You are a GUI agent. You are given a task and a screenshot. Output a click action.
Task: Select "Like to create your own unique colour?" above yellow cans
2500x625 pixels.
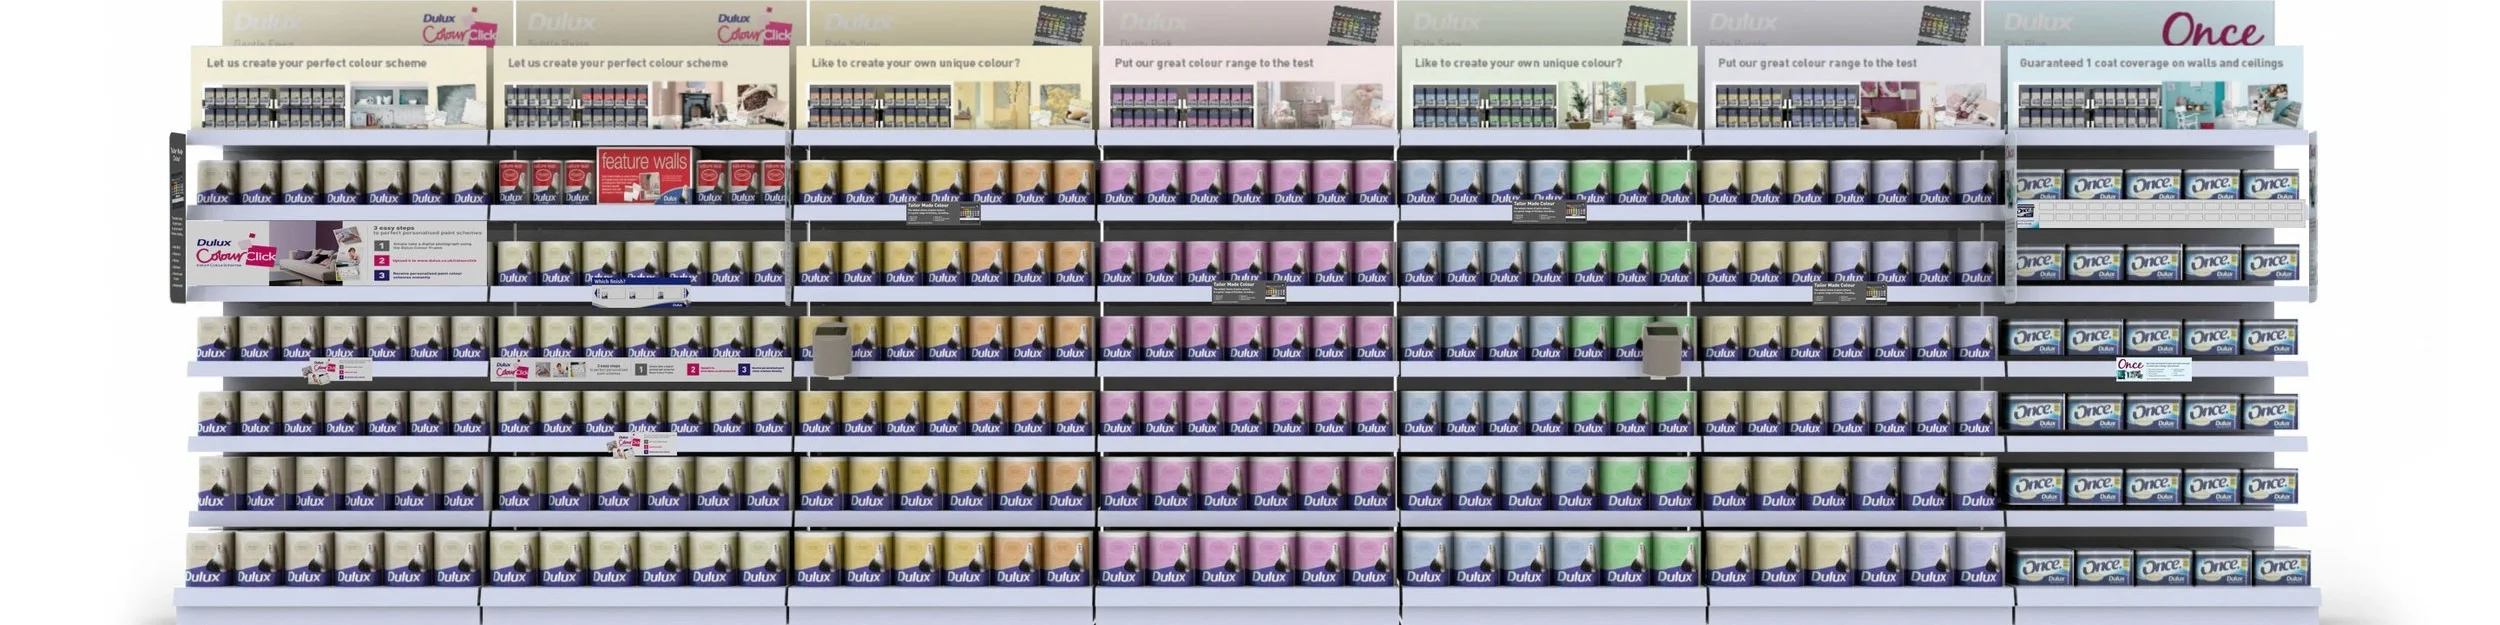pyautogui.click(x=915, y=63)
